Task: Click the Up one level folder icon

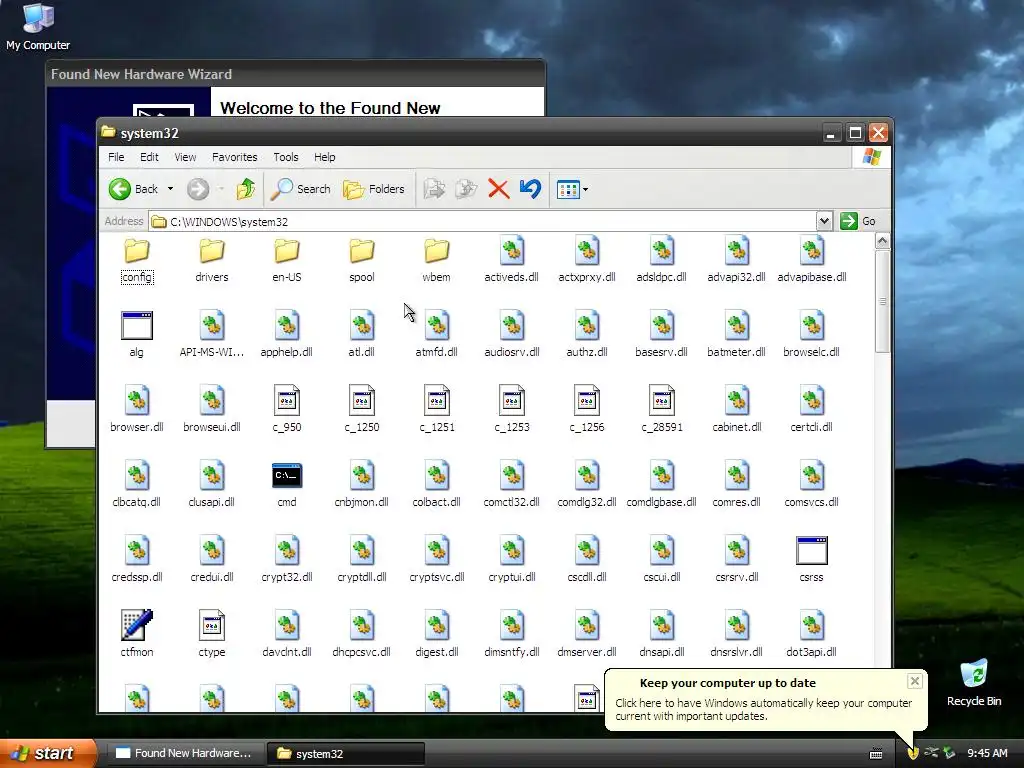Action: pyautogui.click(x=246, y=189)
